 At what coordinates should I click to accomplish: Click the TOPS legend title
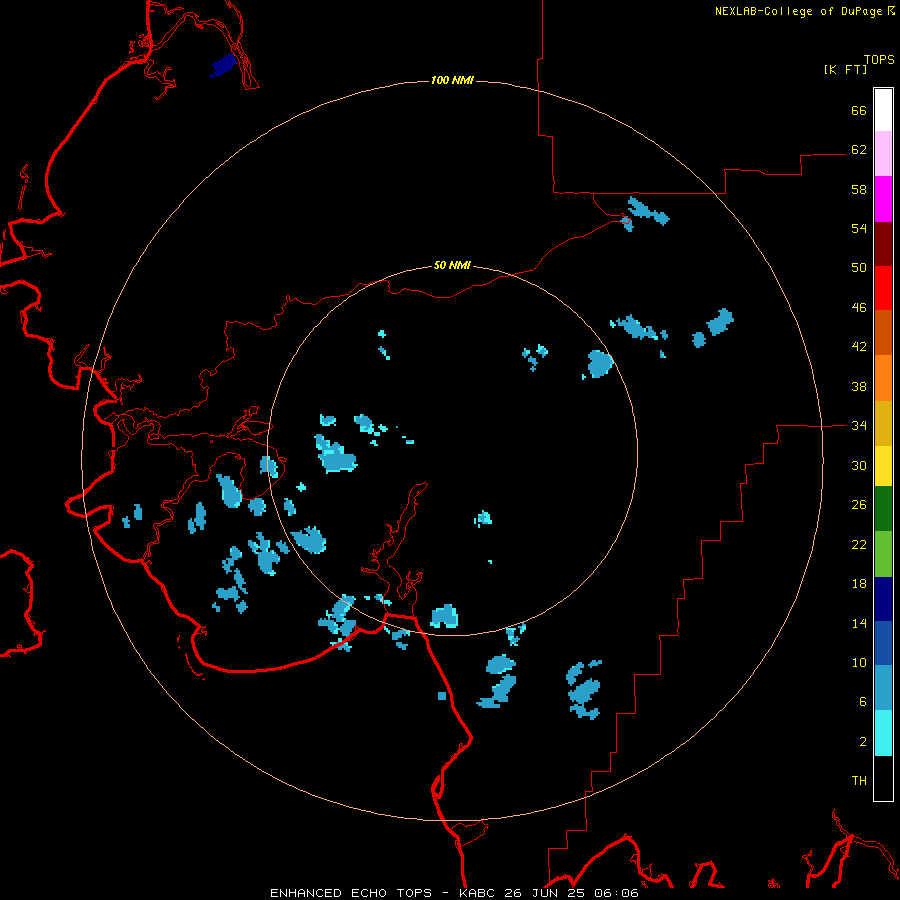coord(879,60)
